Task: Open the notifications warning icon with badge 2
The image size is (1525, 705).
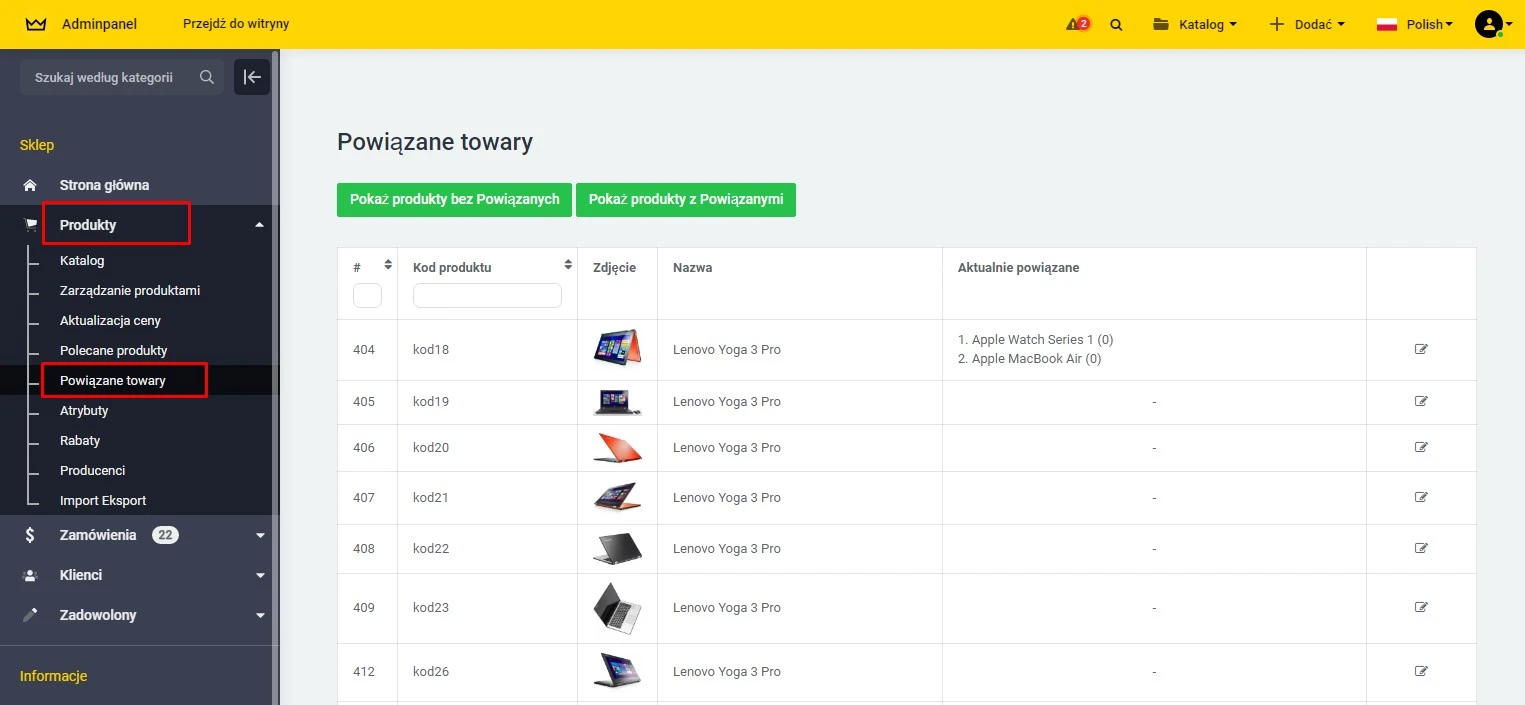Action: pyautogui.click(x=1075, y=23)
